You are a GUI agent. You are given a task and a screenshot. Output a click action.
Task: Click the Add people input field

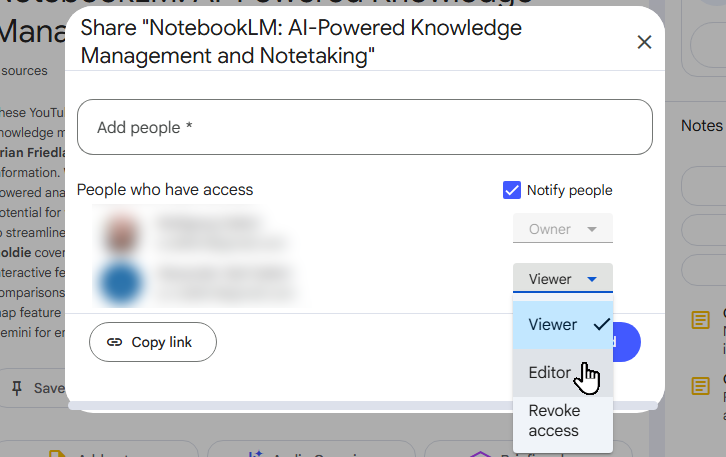pos(365,127)
